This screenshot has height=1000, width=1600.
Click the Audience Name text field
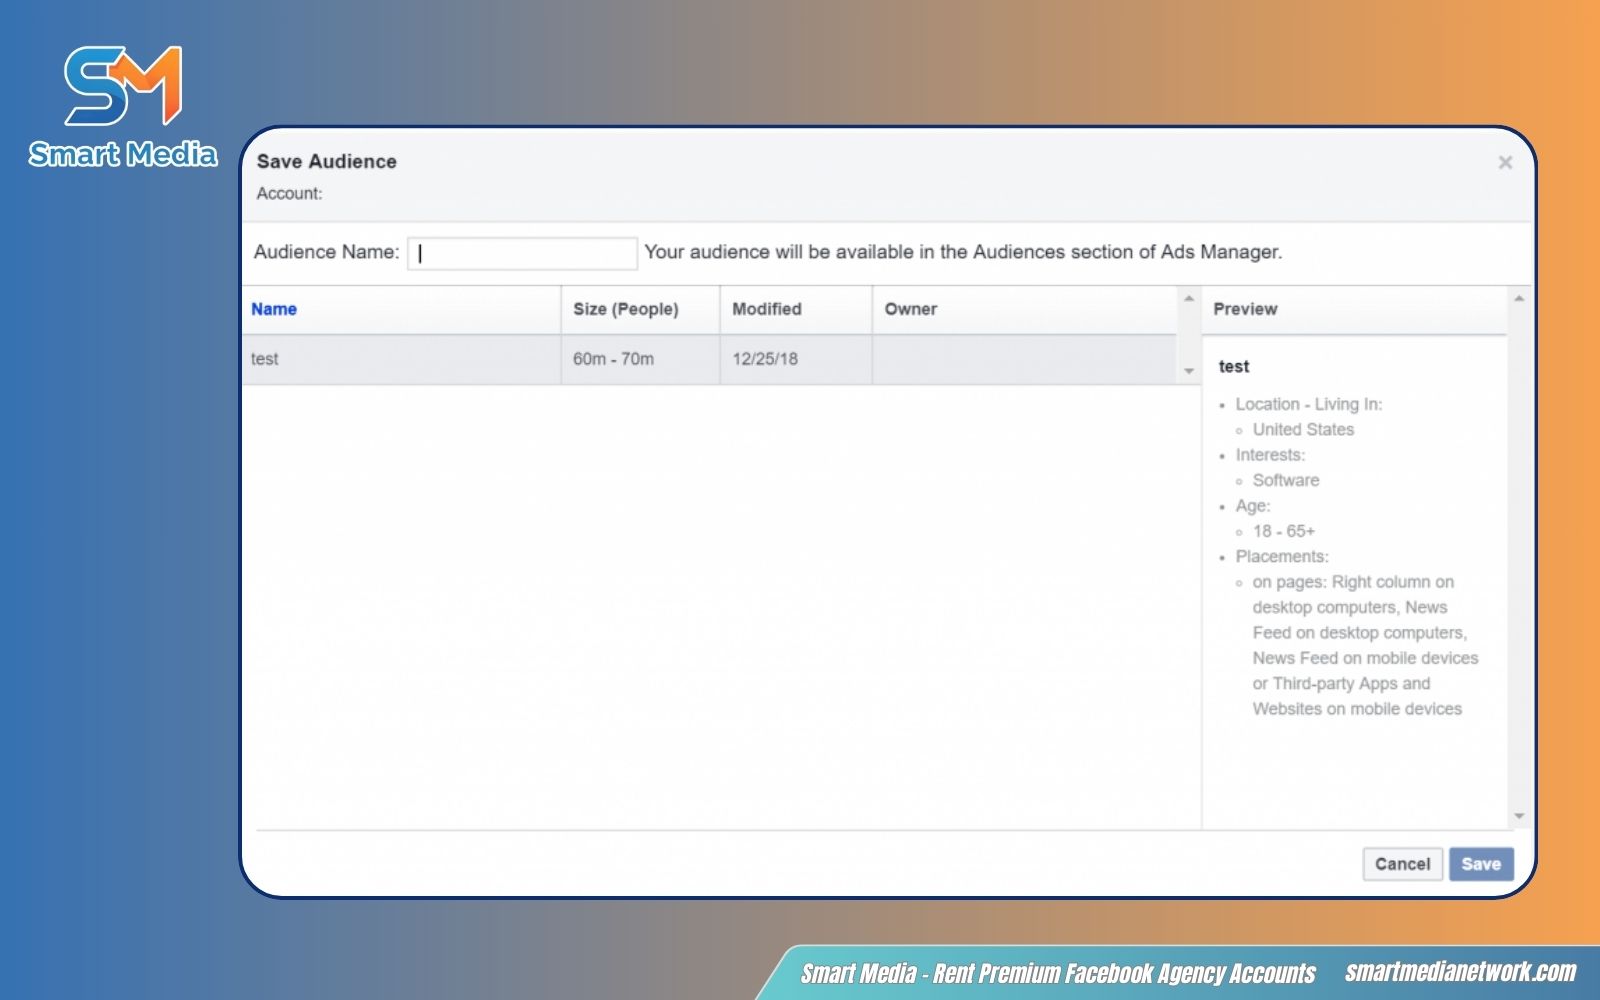pyautogui.click(x=522, y=253)
